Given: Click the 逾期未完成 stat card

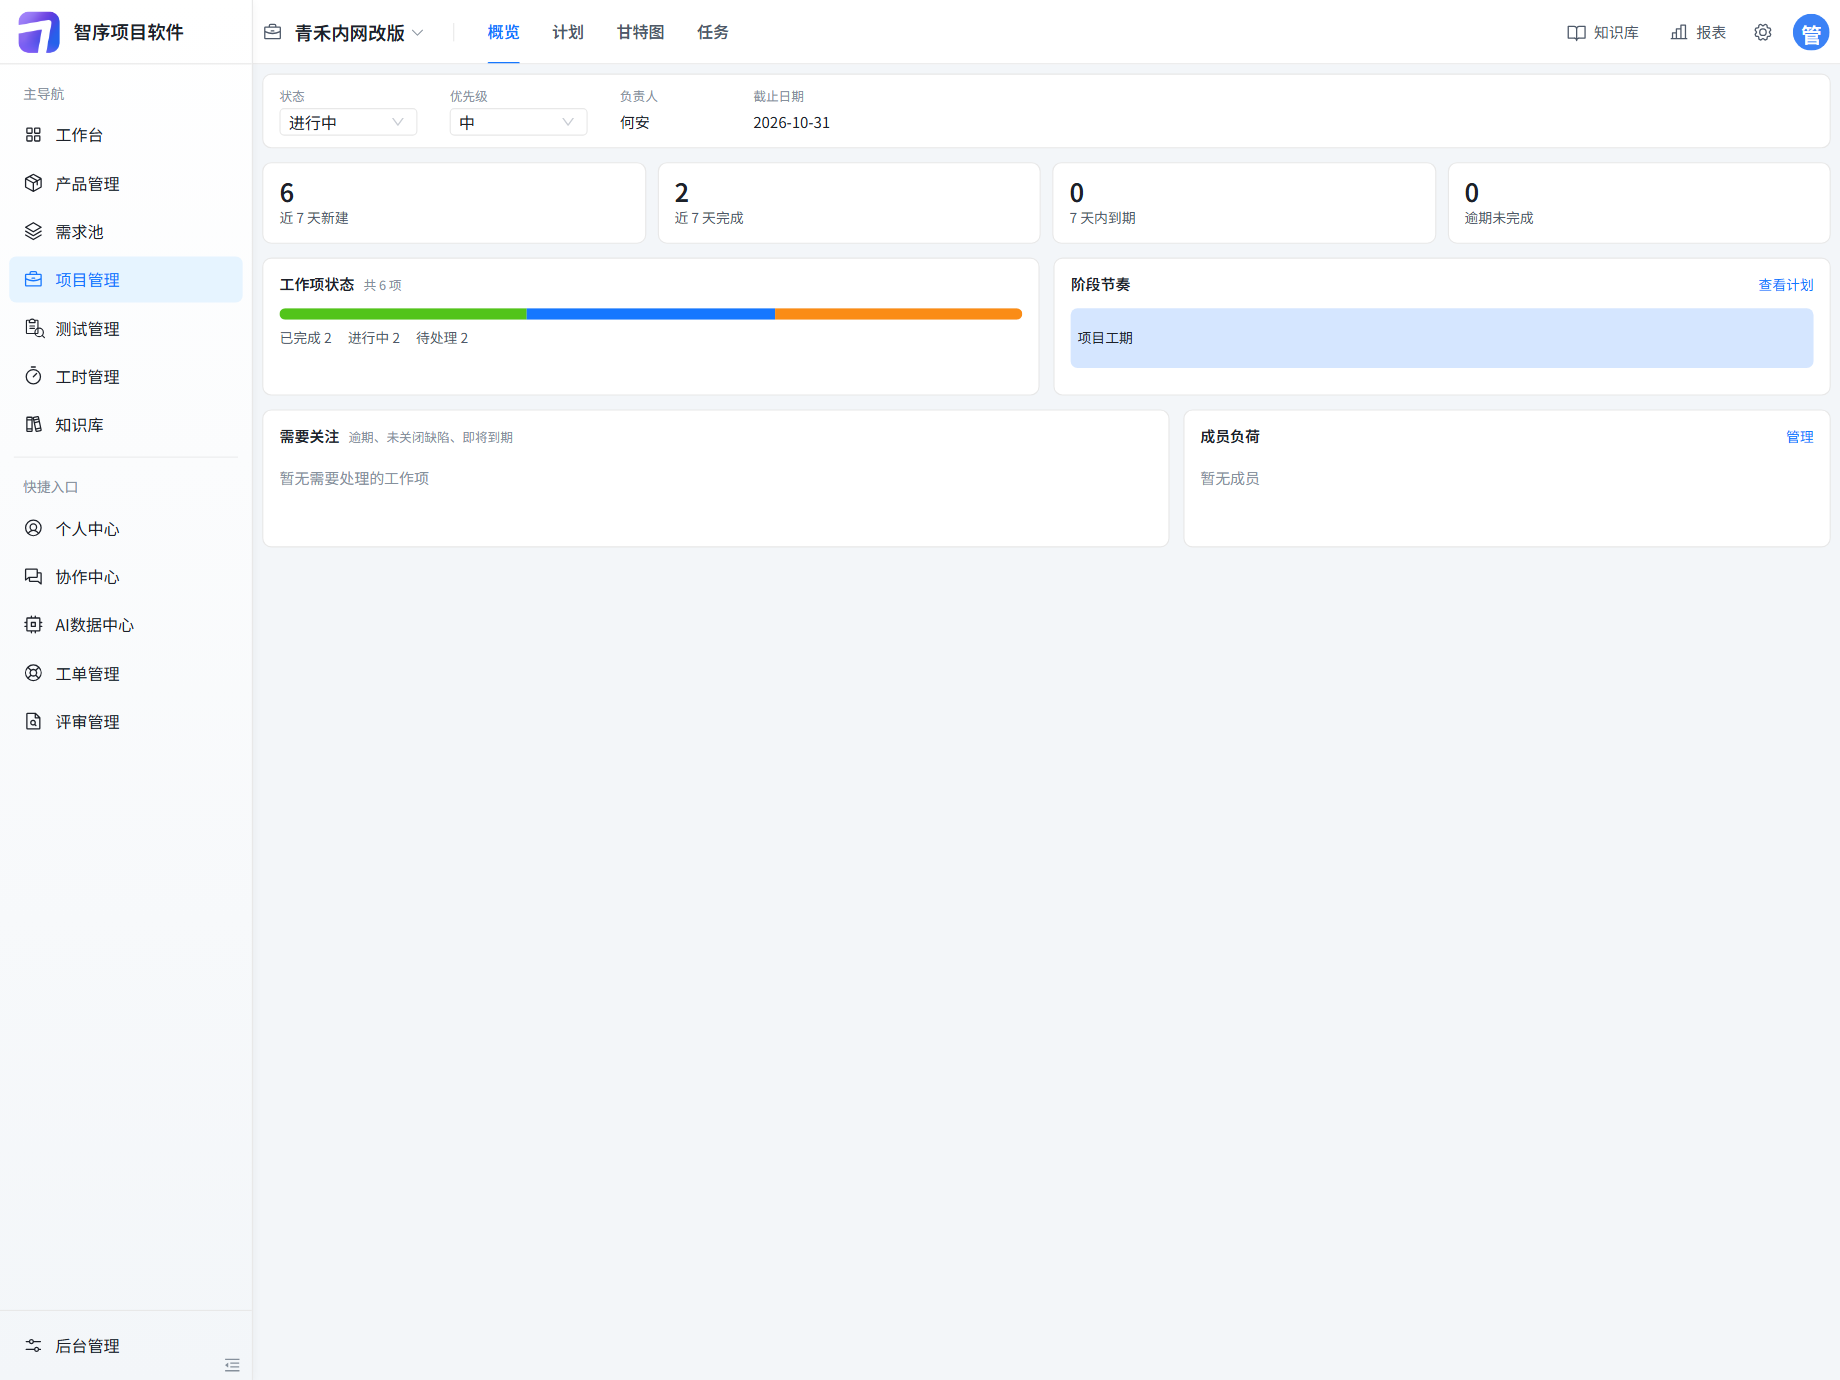Looking at the screenshot, I should tap(1639, 203).
